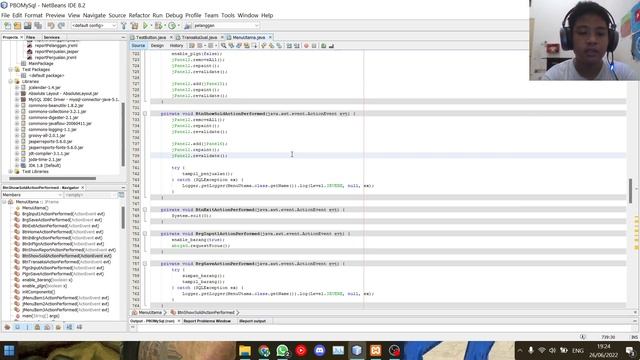640x360 pixels.
Task: Open XAMPP from the taskbar
Action: click(376, 351)
